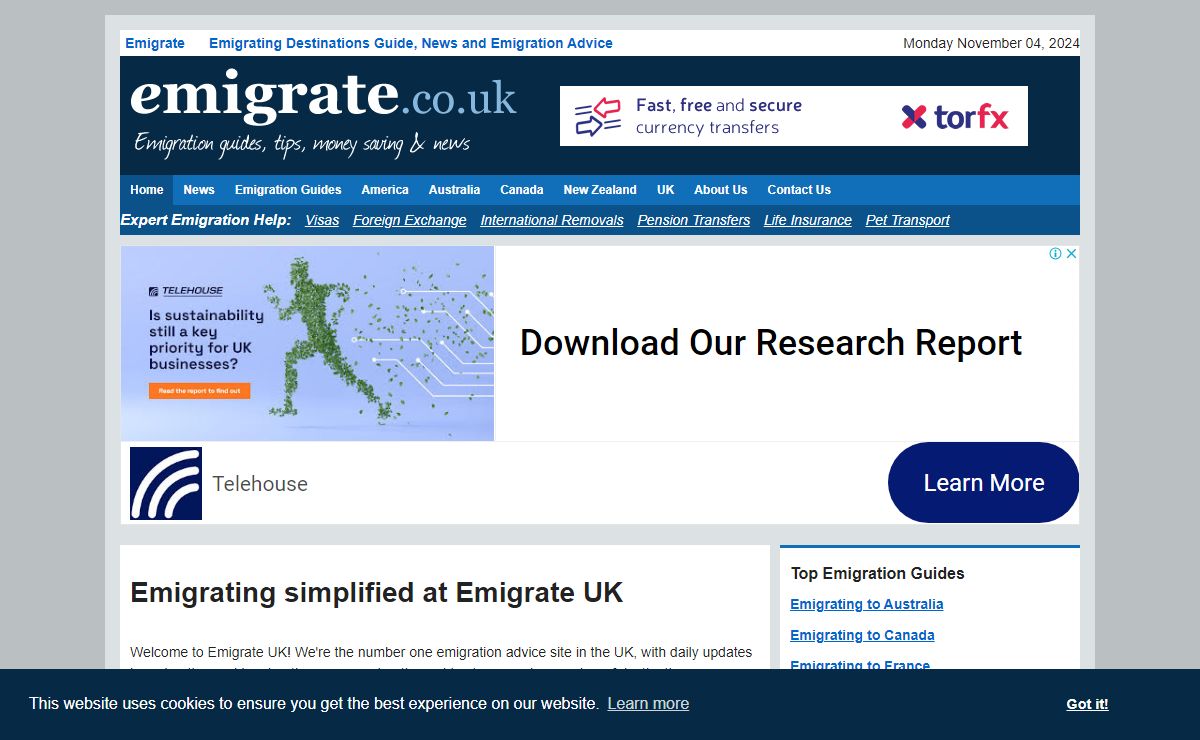Click the Expert Emigration Help label
This screenshot has width=1200, height=740.
point(206,220)
